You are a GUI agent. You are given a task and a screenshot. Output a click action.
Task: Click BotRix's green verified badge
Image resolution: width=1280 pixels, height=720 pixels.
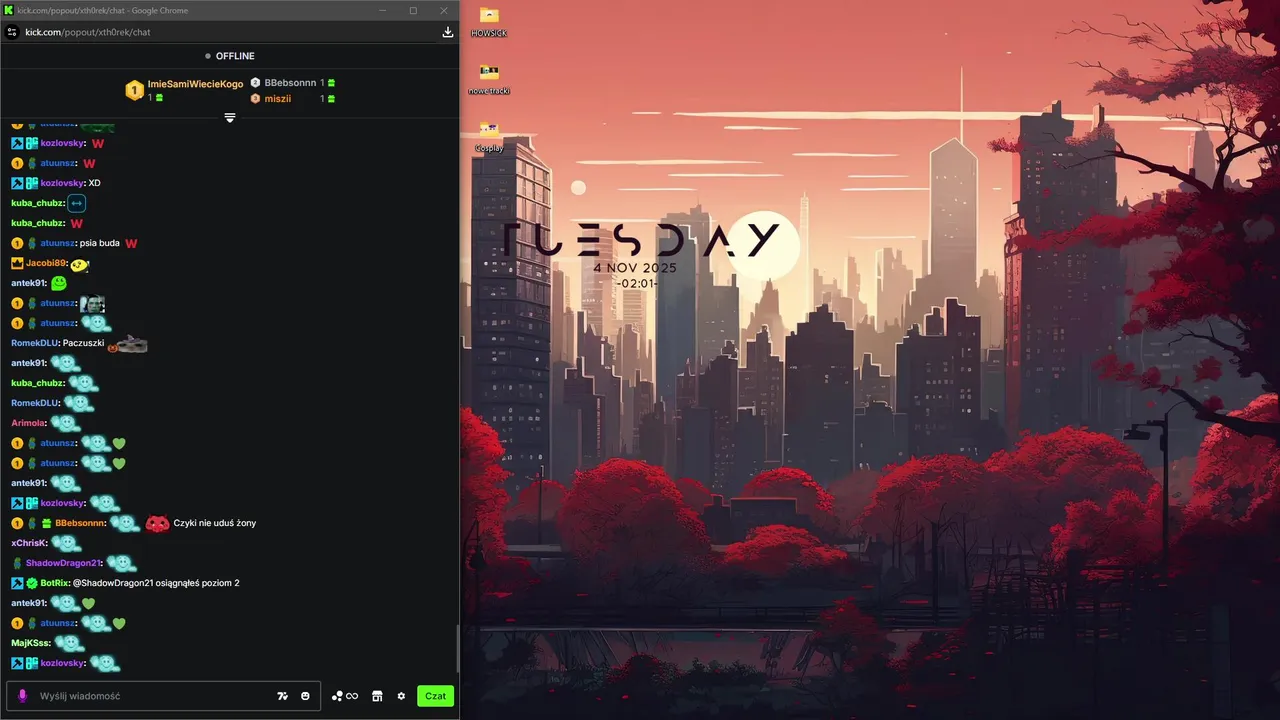32,583
